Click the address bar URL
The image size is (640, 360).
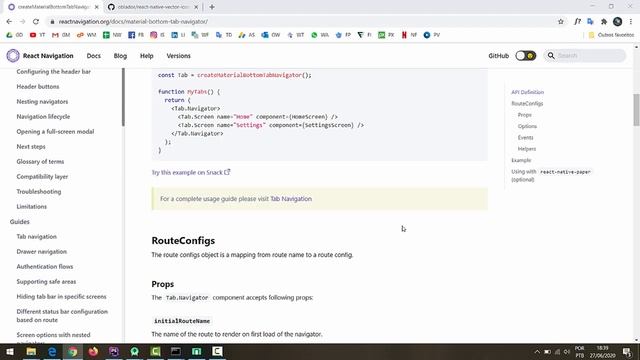pyautogui.click(x=133, y=22)
